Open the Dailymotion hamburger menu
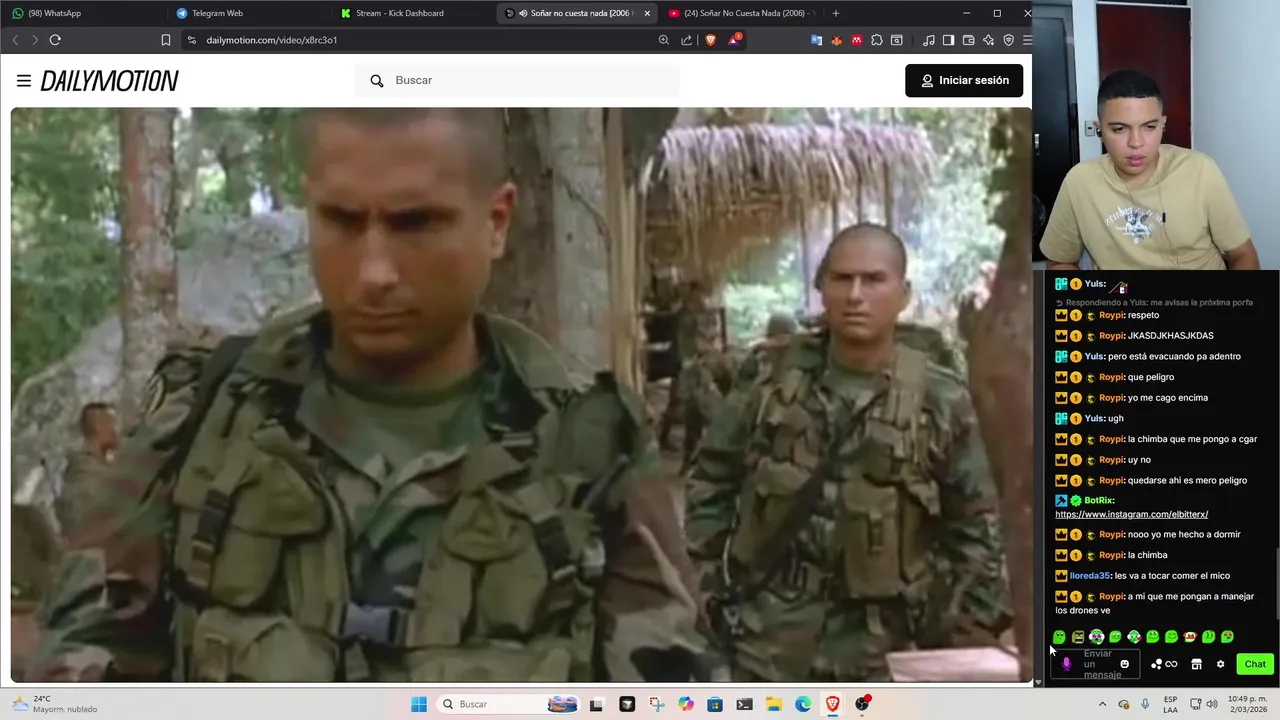 23,81
